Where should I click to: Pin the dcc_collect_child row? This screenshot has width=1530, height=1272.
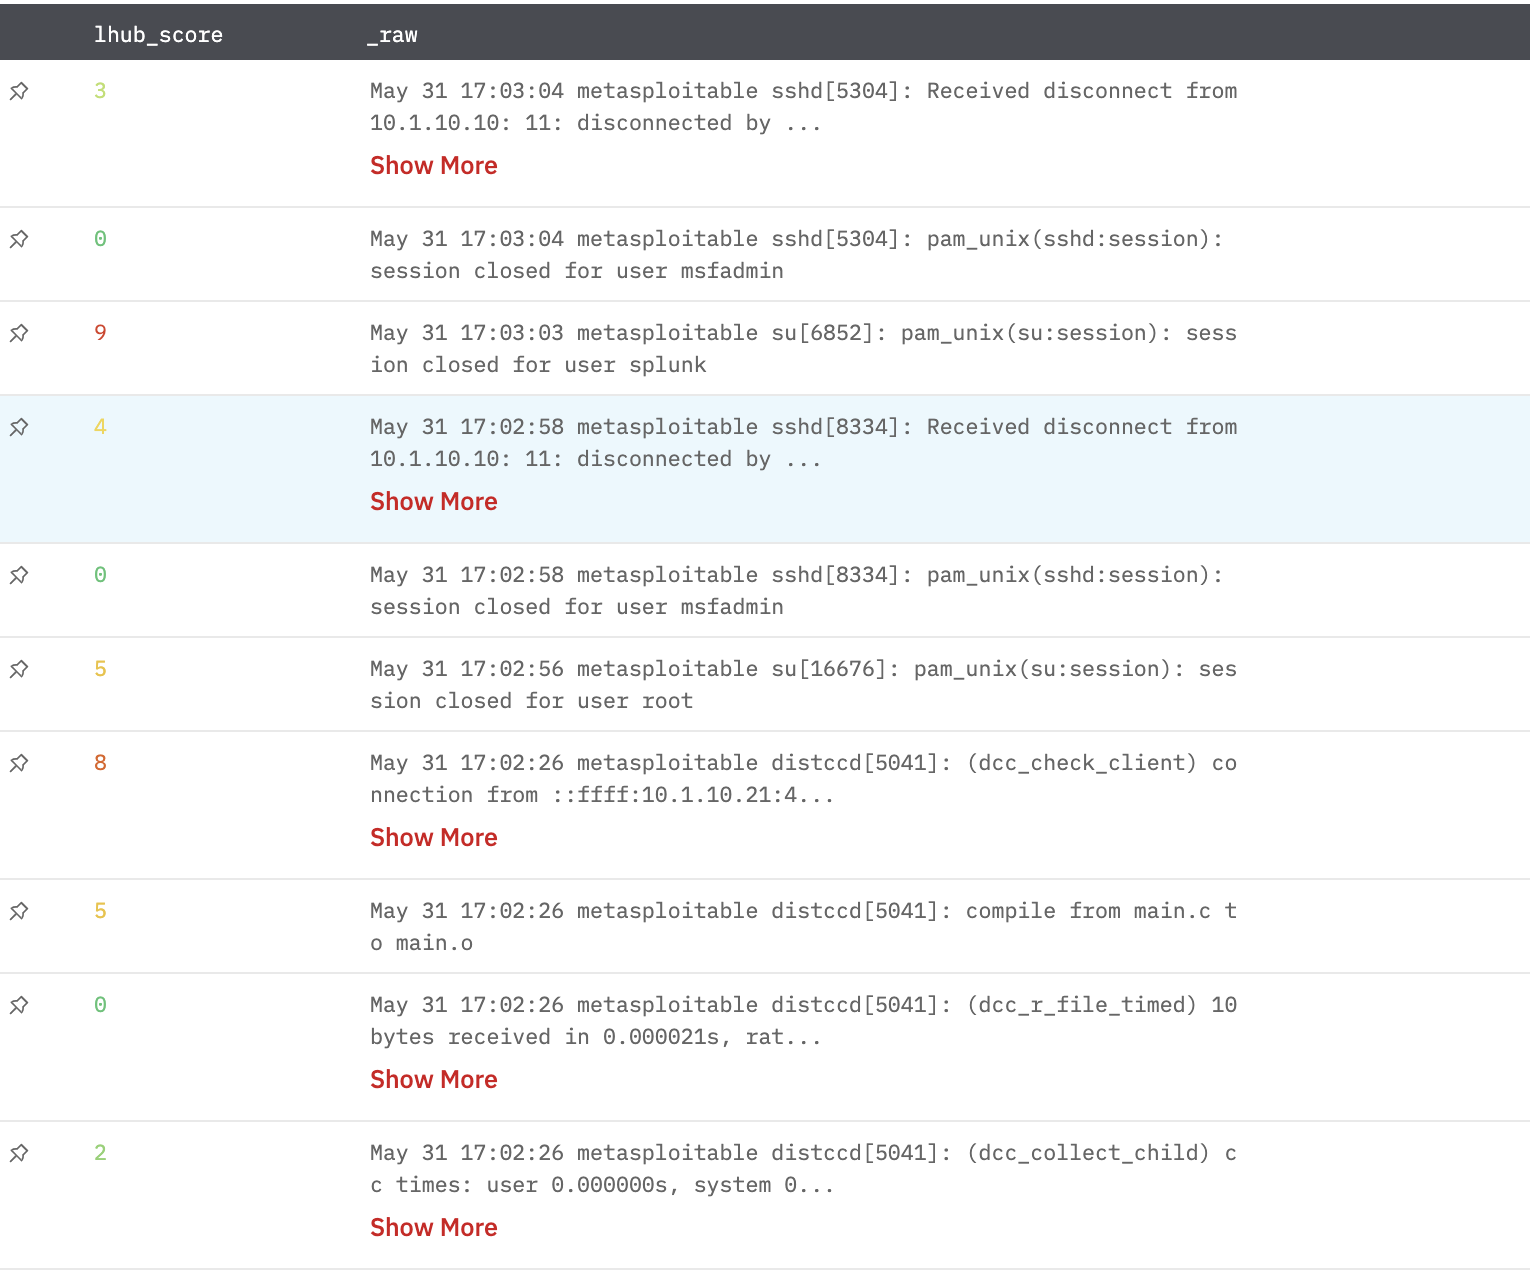pyautogui.click(x=19, y=1153)
